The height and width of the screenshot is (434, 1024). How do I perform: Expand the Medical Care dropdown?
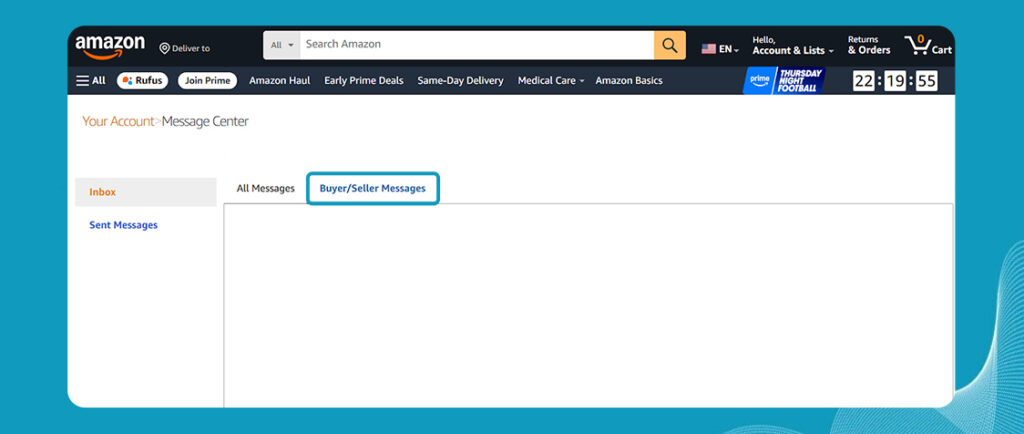pyautogui.click(x=551, y=81)
